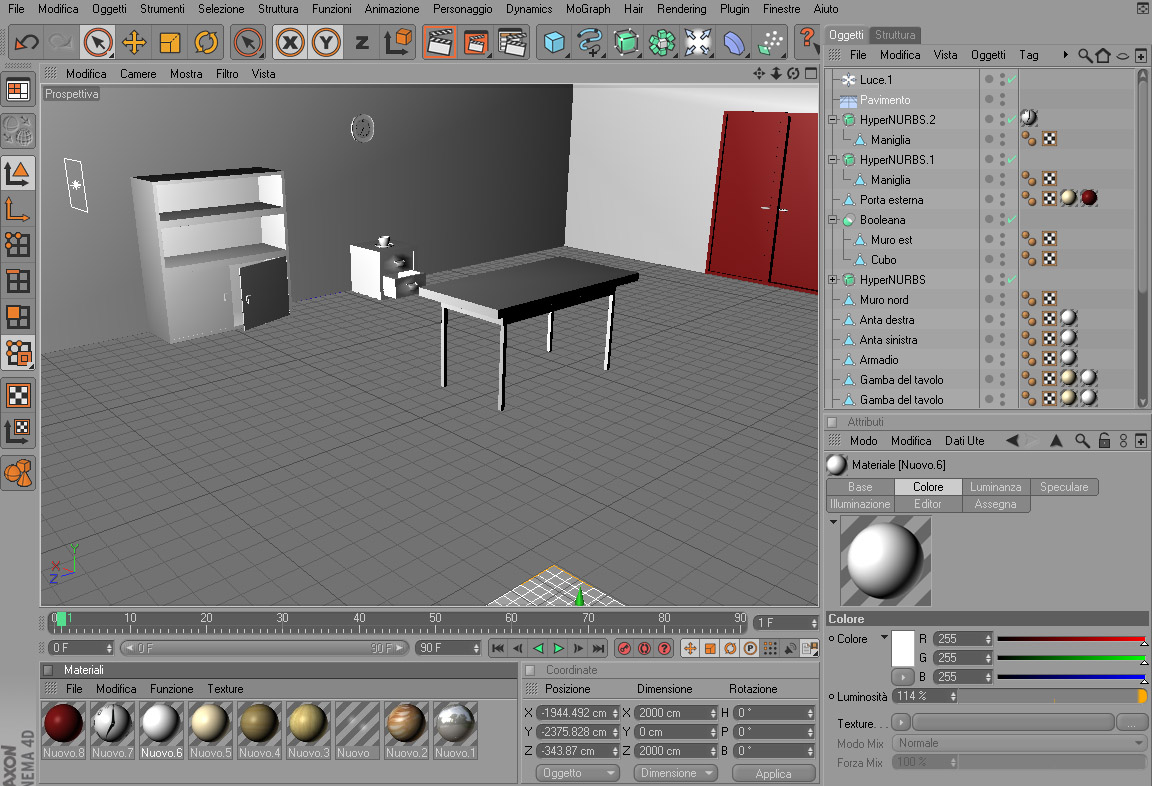Toggle green checkmark of HyperNURBS.2
1152x786 pixels.
[x=1012, y=119]
